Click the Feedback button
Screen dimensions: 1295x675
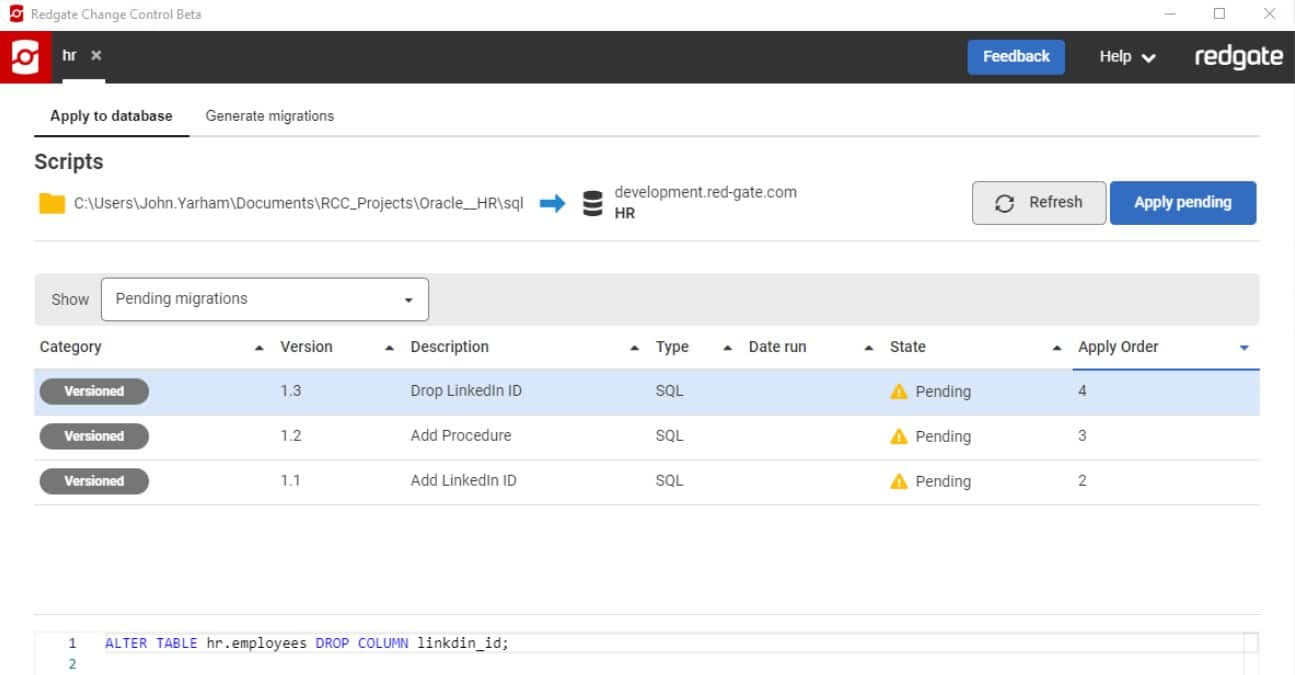tap(1016, 57)
